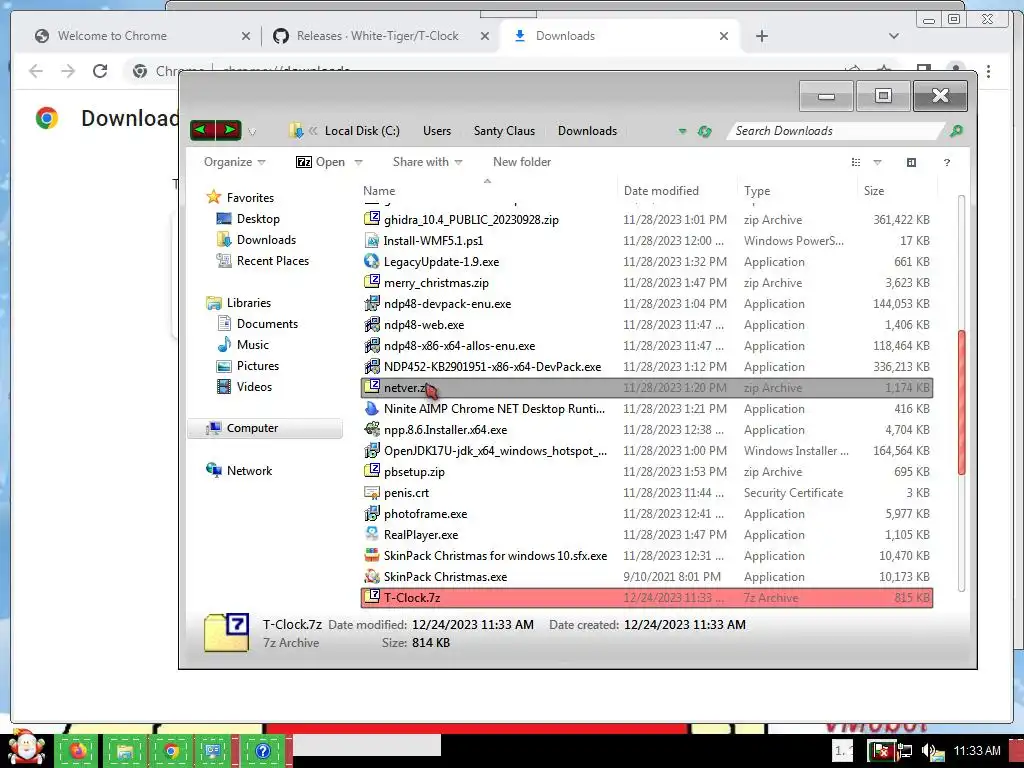Select ndp48-web.exe file icon

tap(372, 324)
